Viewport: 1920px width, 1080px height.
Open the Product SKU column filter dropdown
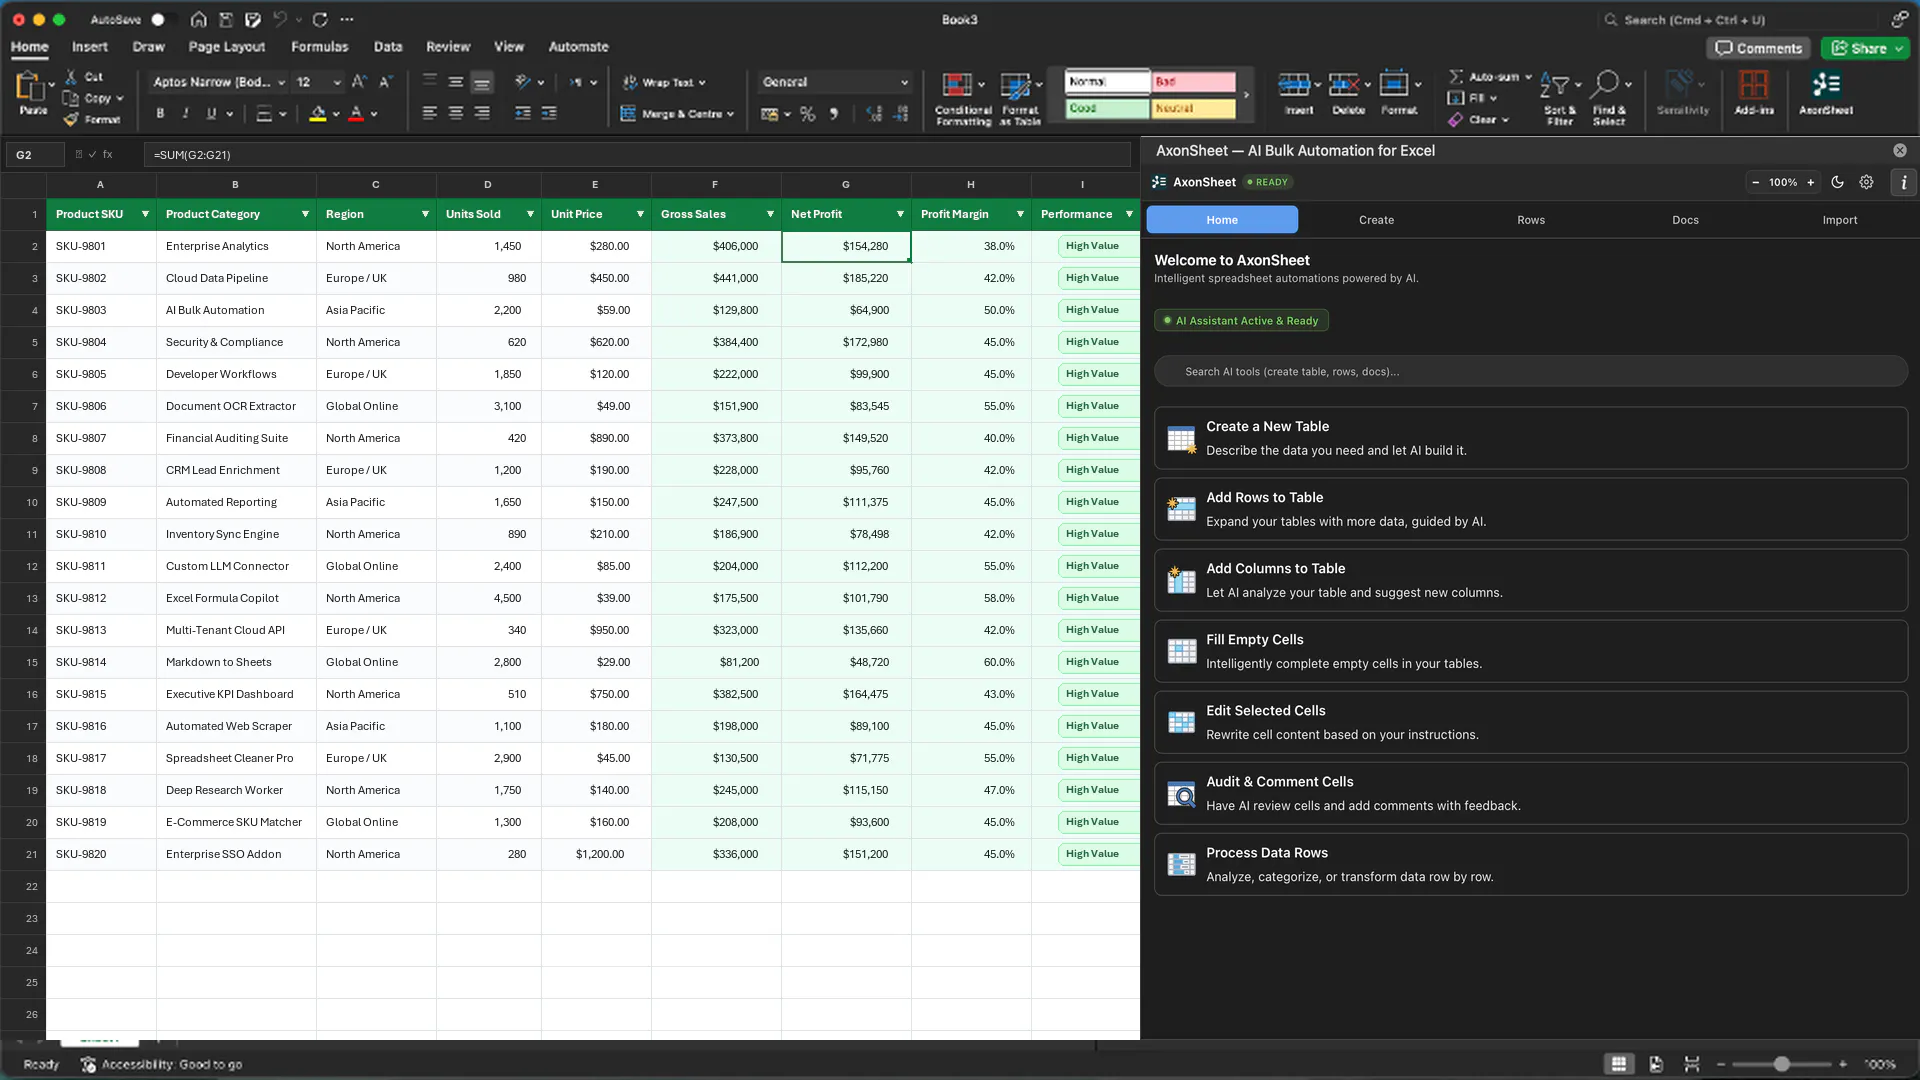[145, 215]
